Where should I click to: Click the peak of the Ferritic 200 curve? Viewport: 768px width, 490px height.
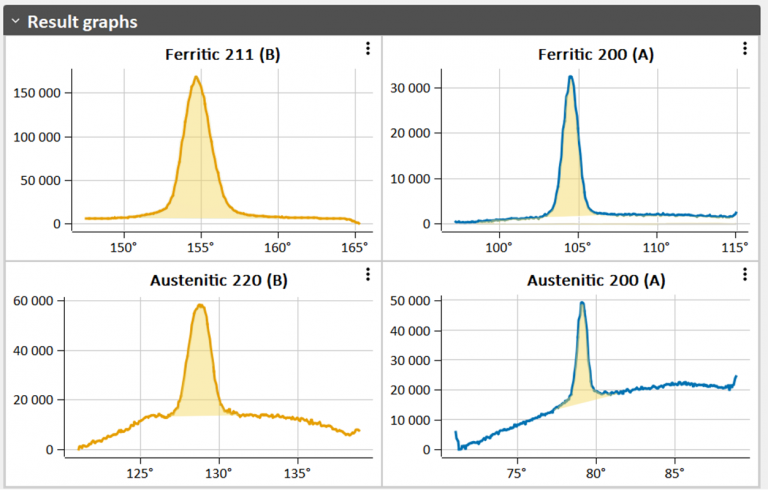point(570,77)
